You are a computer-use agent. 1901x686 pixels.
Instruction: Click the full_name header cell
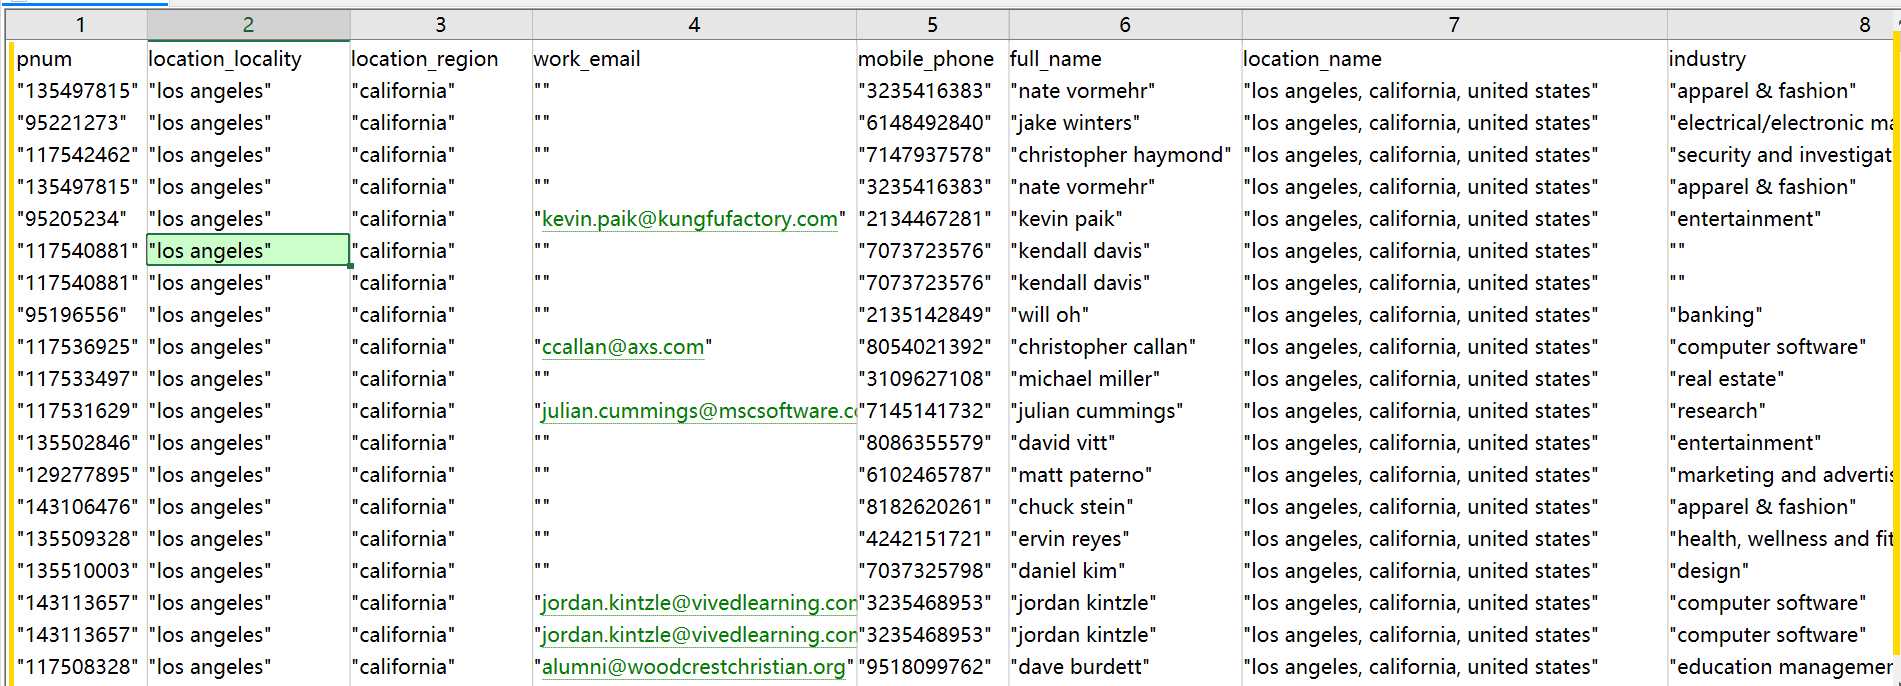[x=1125, y=59]
